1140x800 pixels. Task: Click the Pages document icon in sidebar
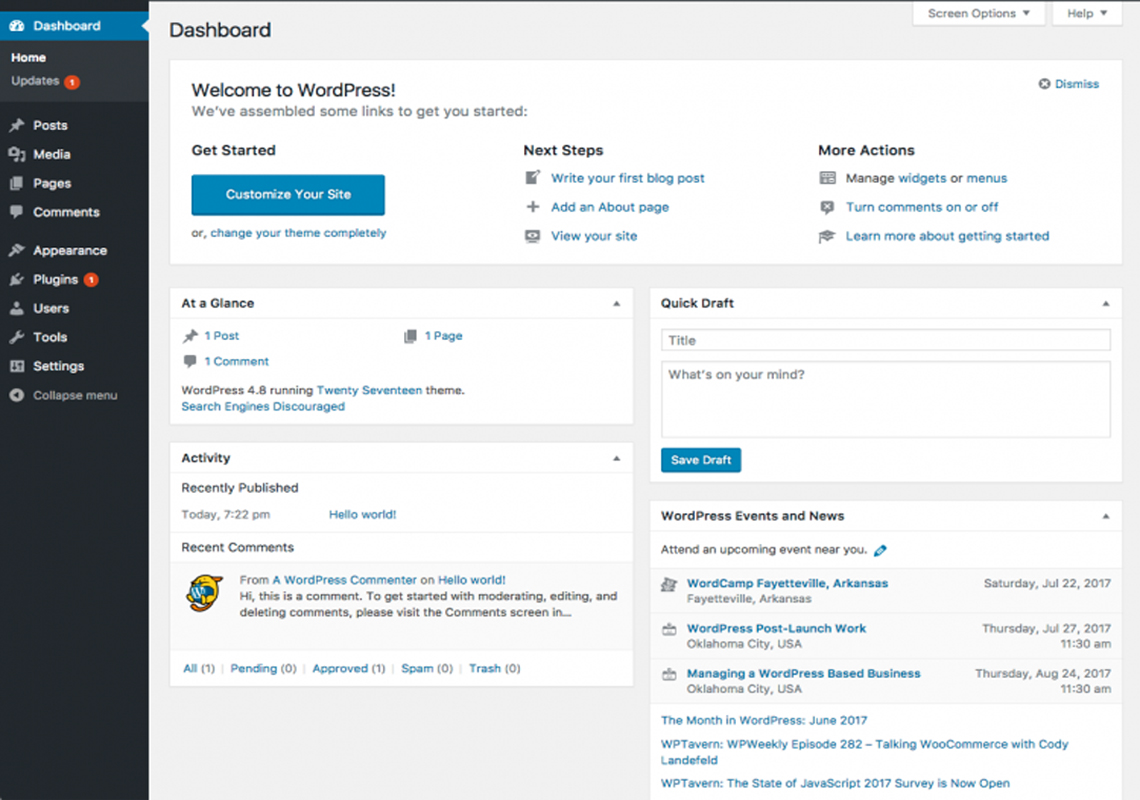click(x=17, y=183)
